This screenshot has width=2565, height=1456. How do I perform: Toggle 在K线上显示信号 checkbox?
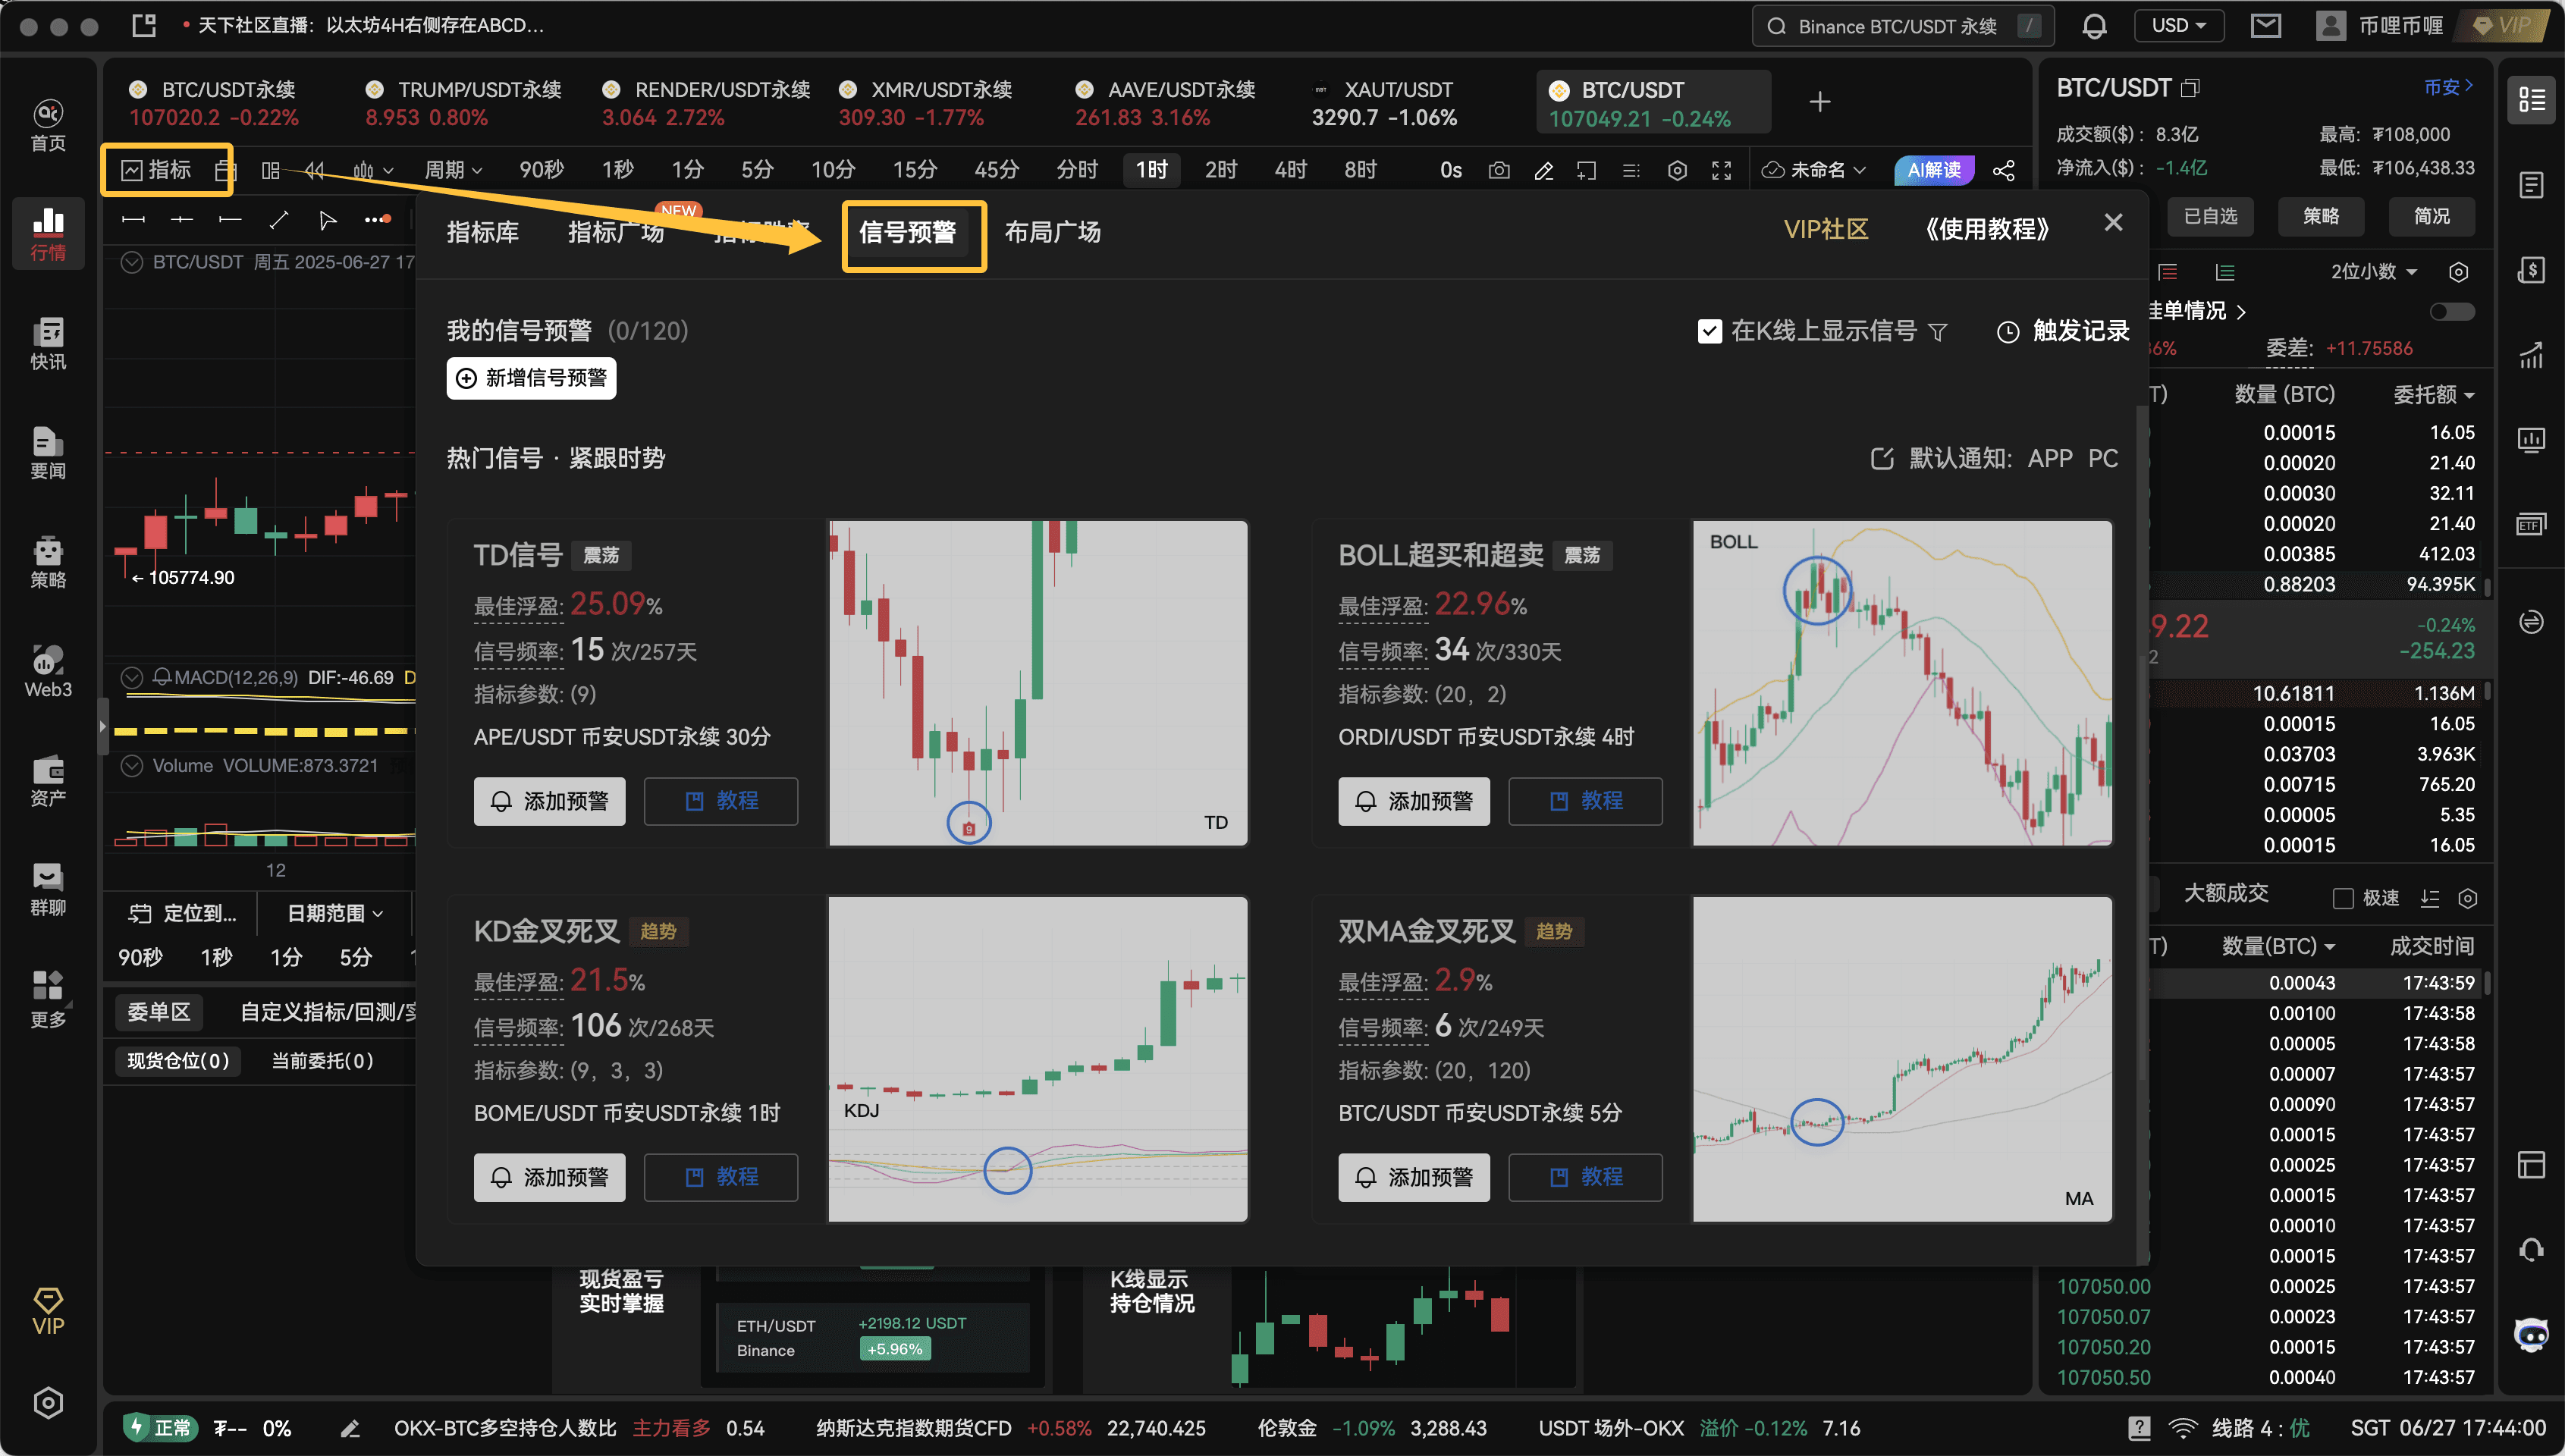(1710, 331)
